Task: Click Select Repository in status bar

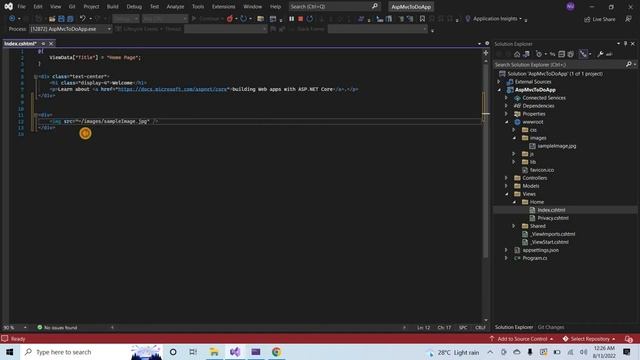Action: (589, 339)
